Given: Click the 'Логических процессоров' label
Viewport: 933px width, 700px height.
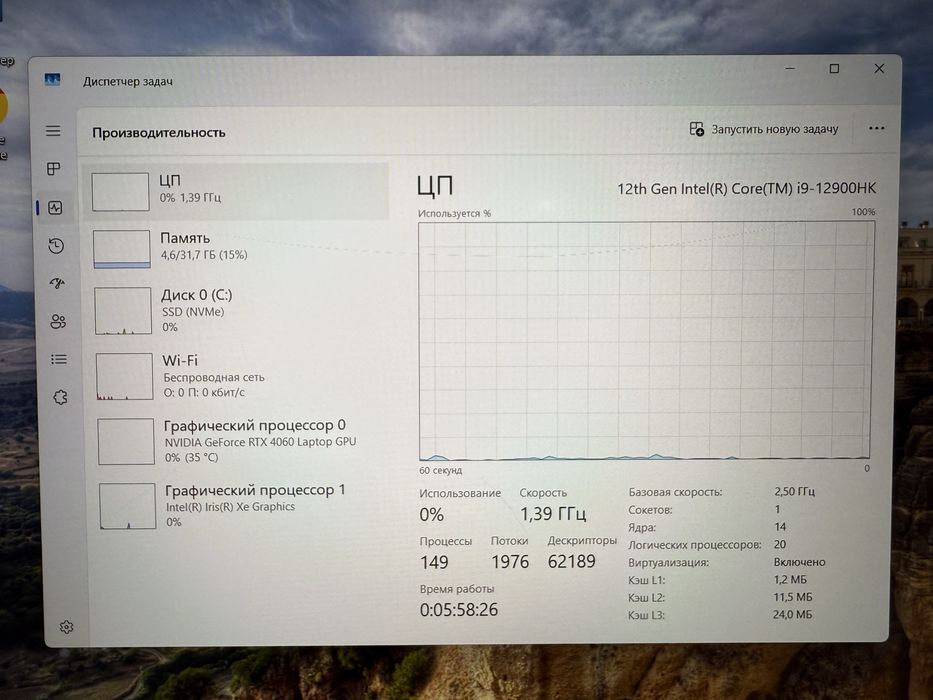Looking at the screenshot, I should pos(694,545).
